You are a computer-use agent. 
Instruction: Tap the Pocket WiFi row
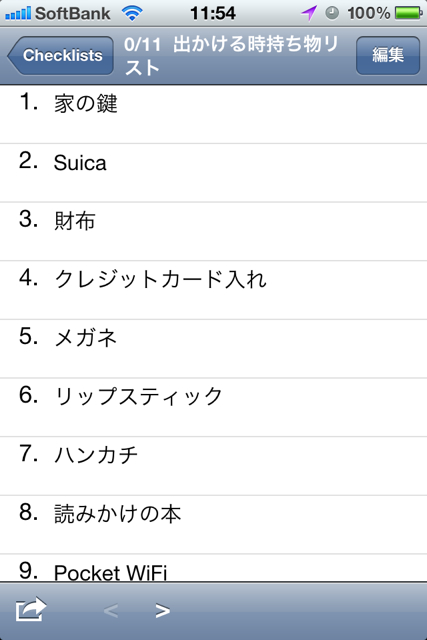click(214, 568)
